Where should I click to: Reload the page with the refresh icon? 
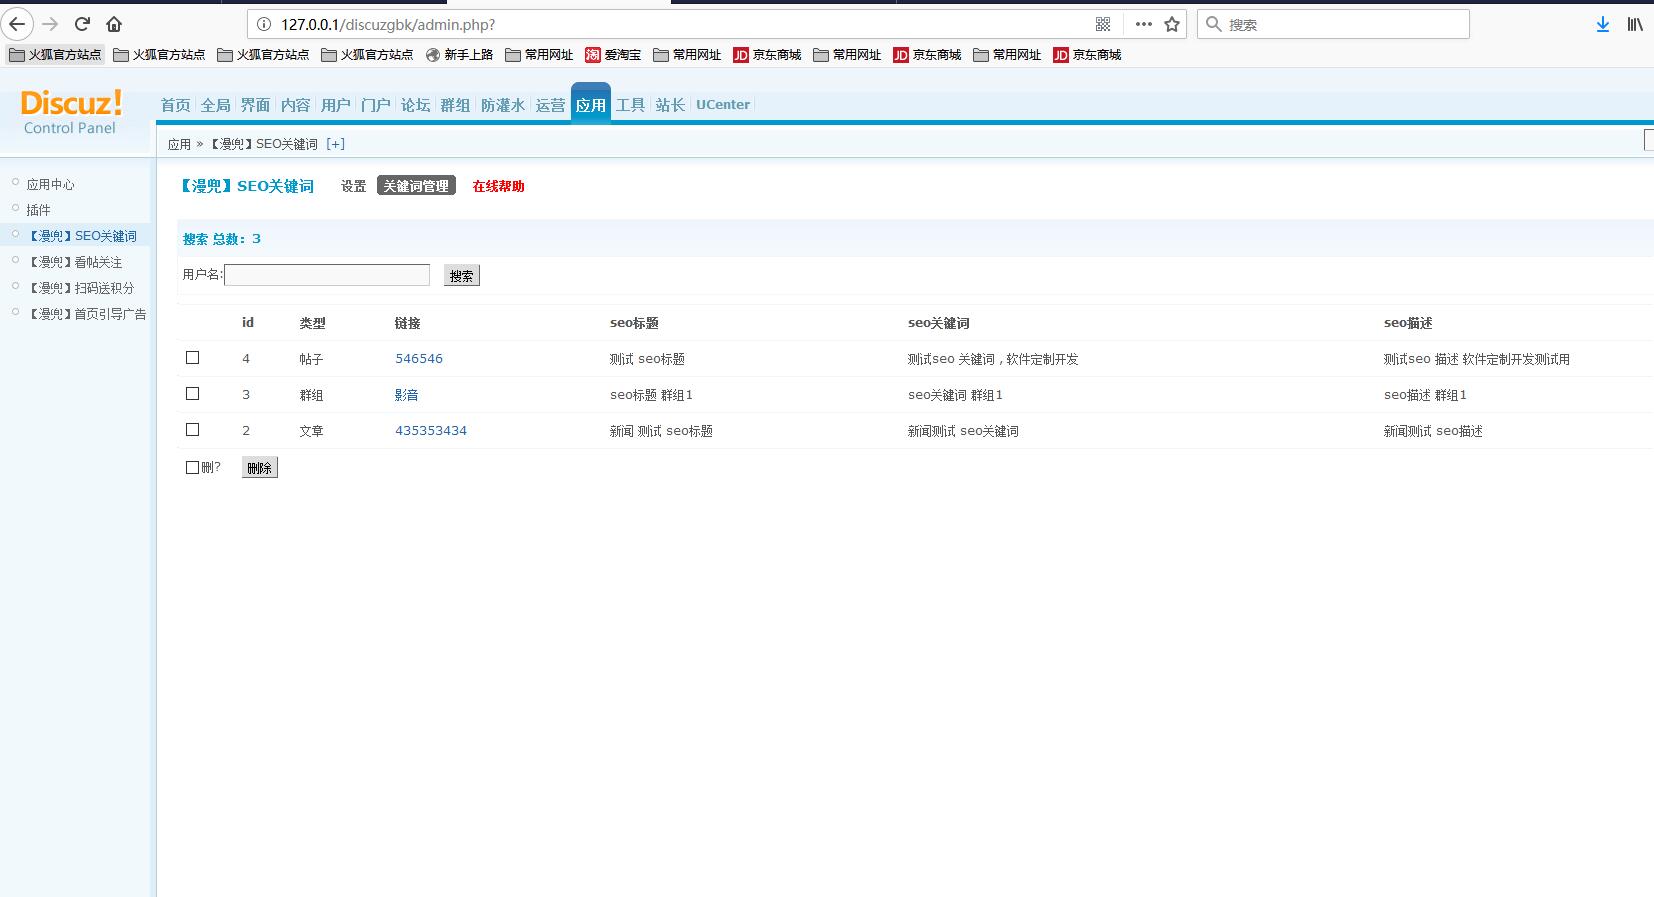point(83,24)
